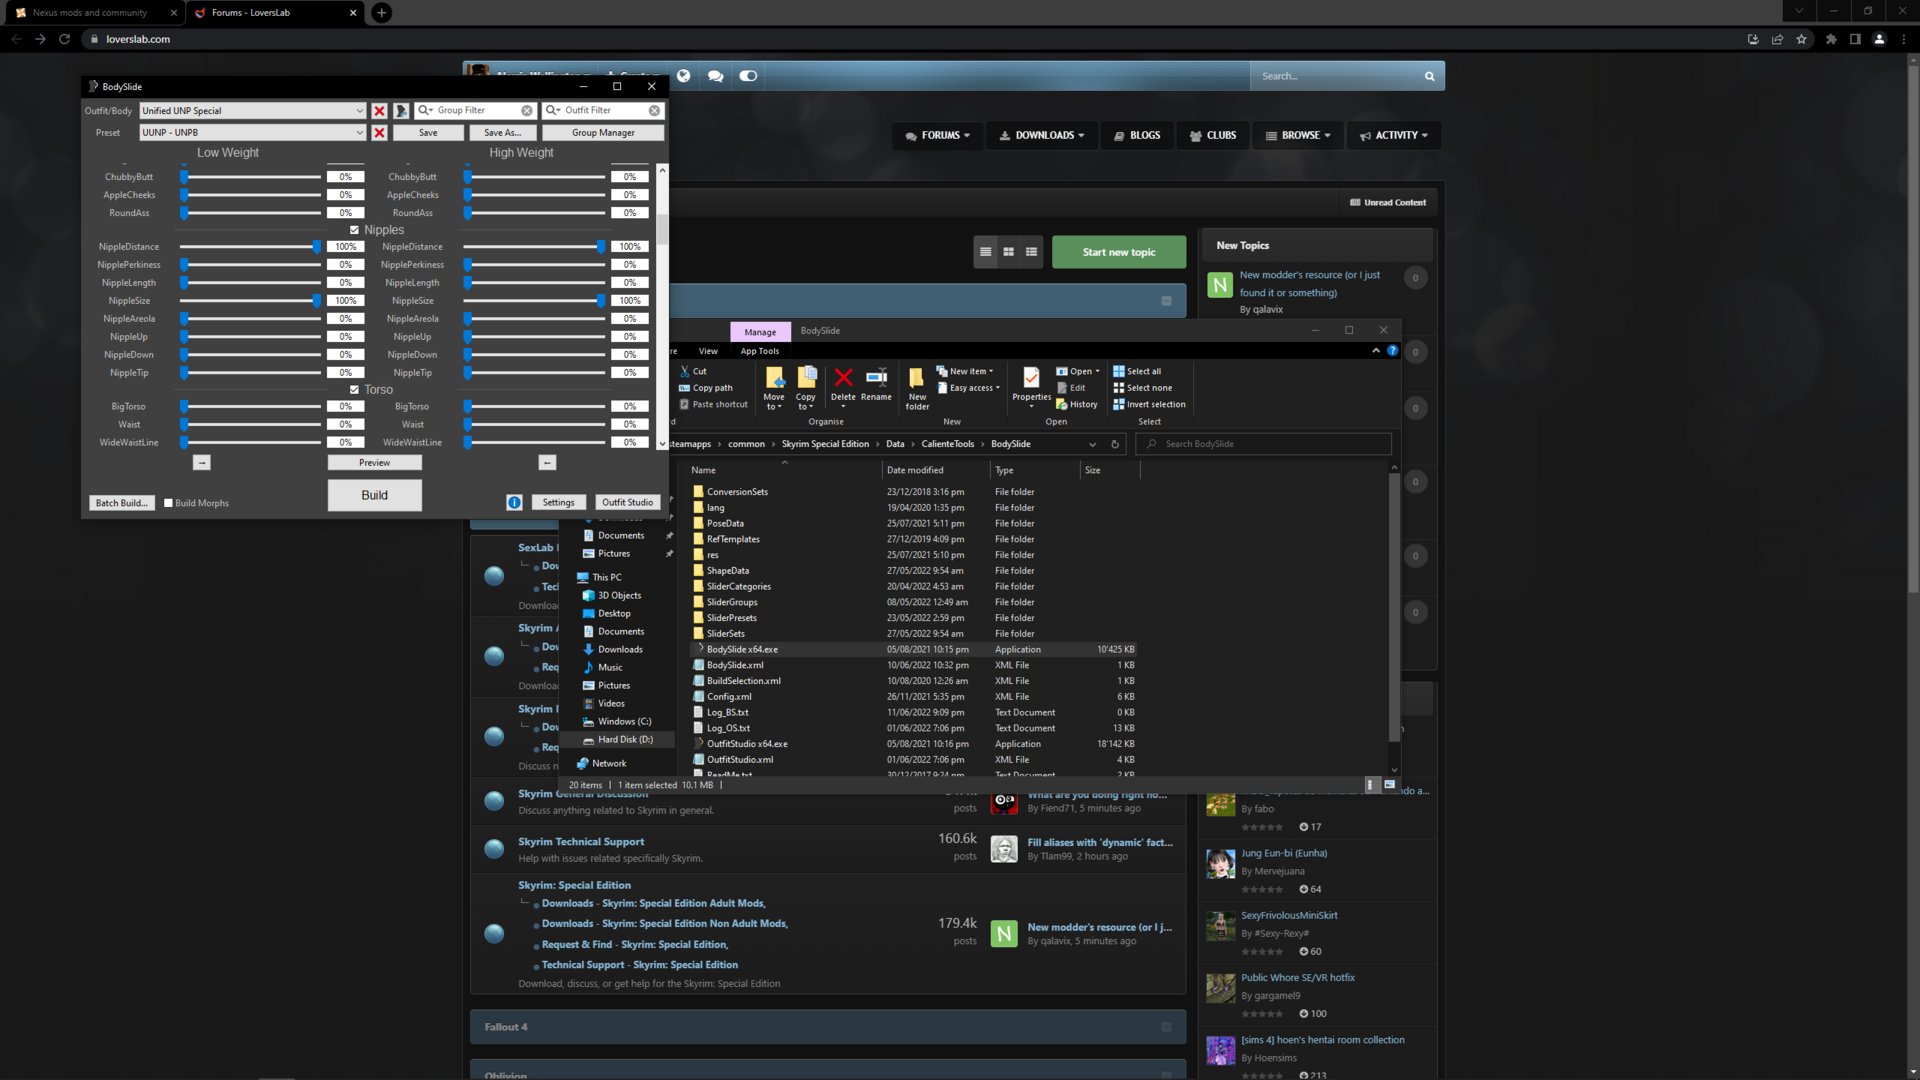
Task: Clear the Group Filter search field
Action: (x=527, y=111)
